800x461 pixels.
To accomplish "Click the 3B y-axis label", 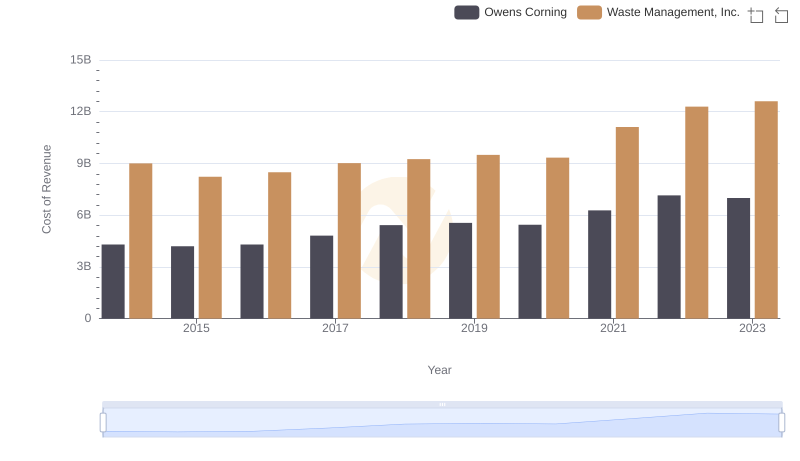I will (84, 266).
